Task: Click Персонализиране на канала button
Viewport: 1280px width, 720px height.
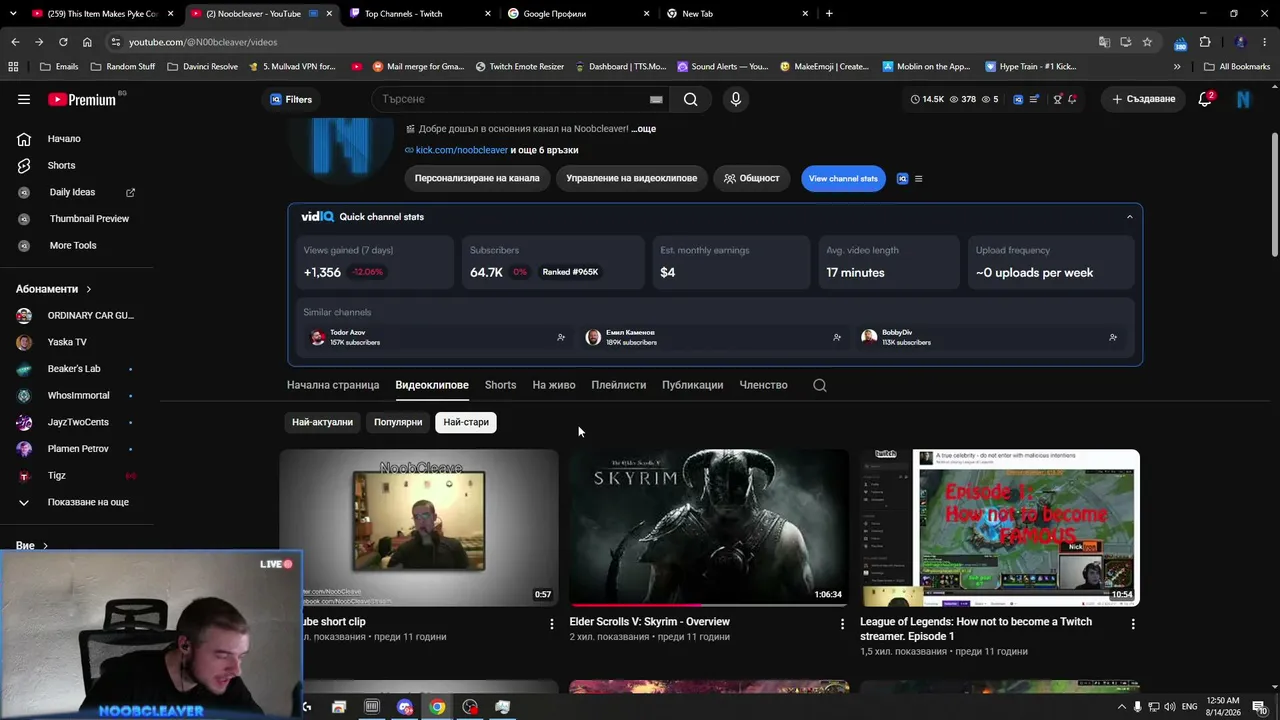Action: [x=477, y=178]
